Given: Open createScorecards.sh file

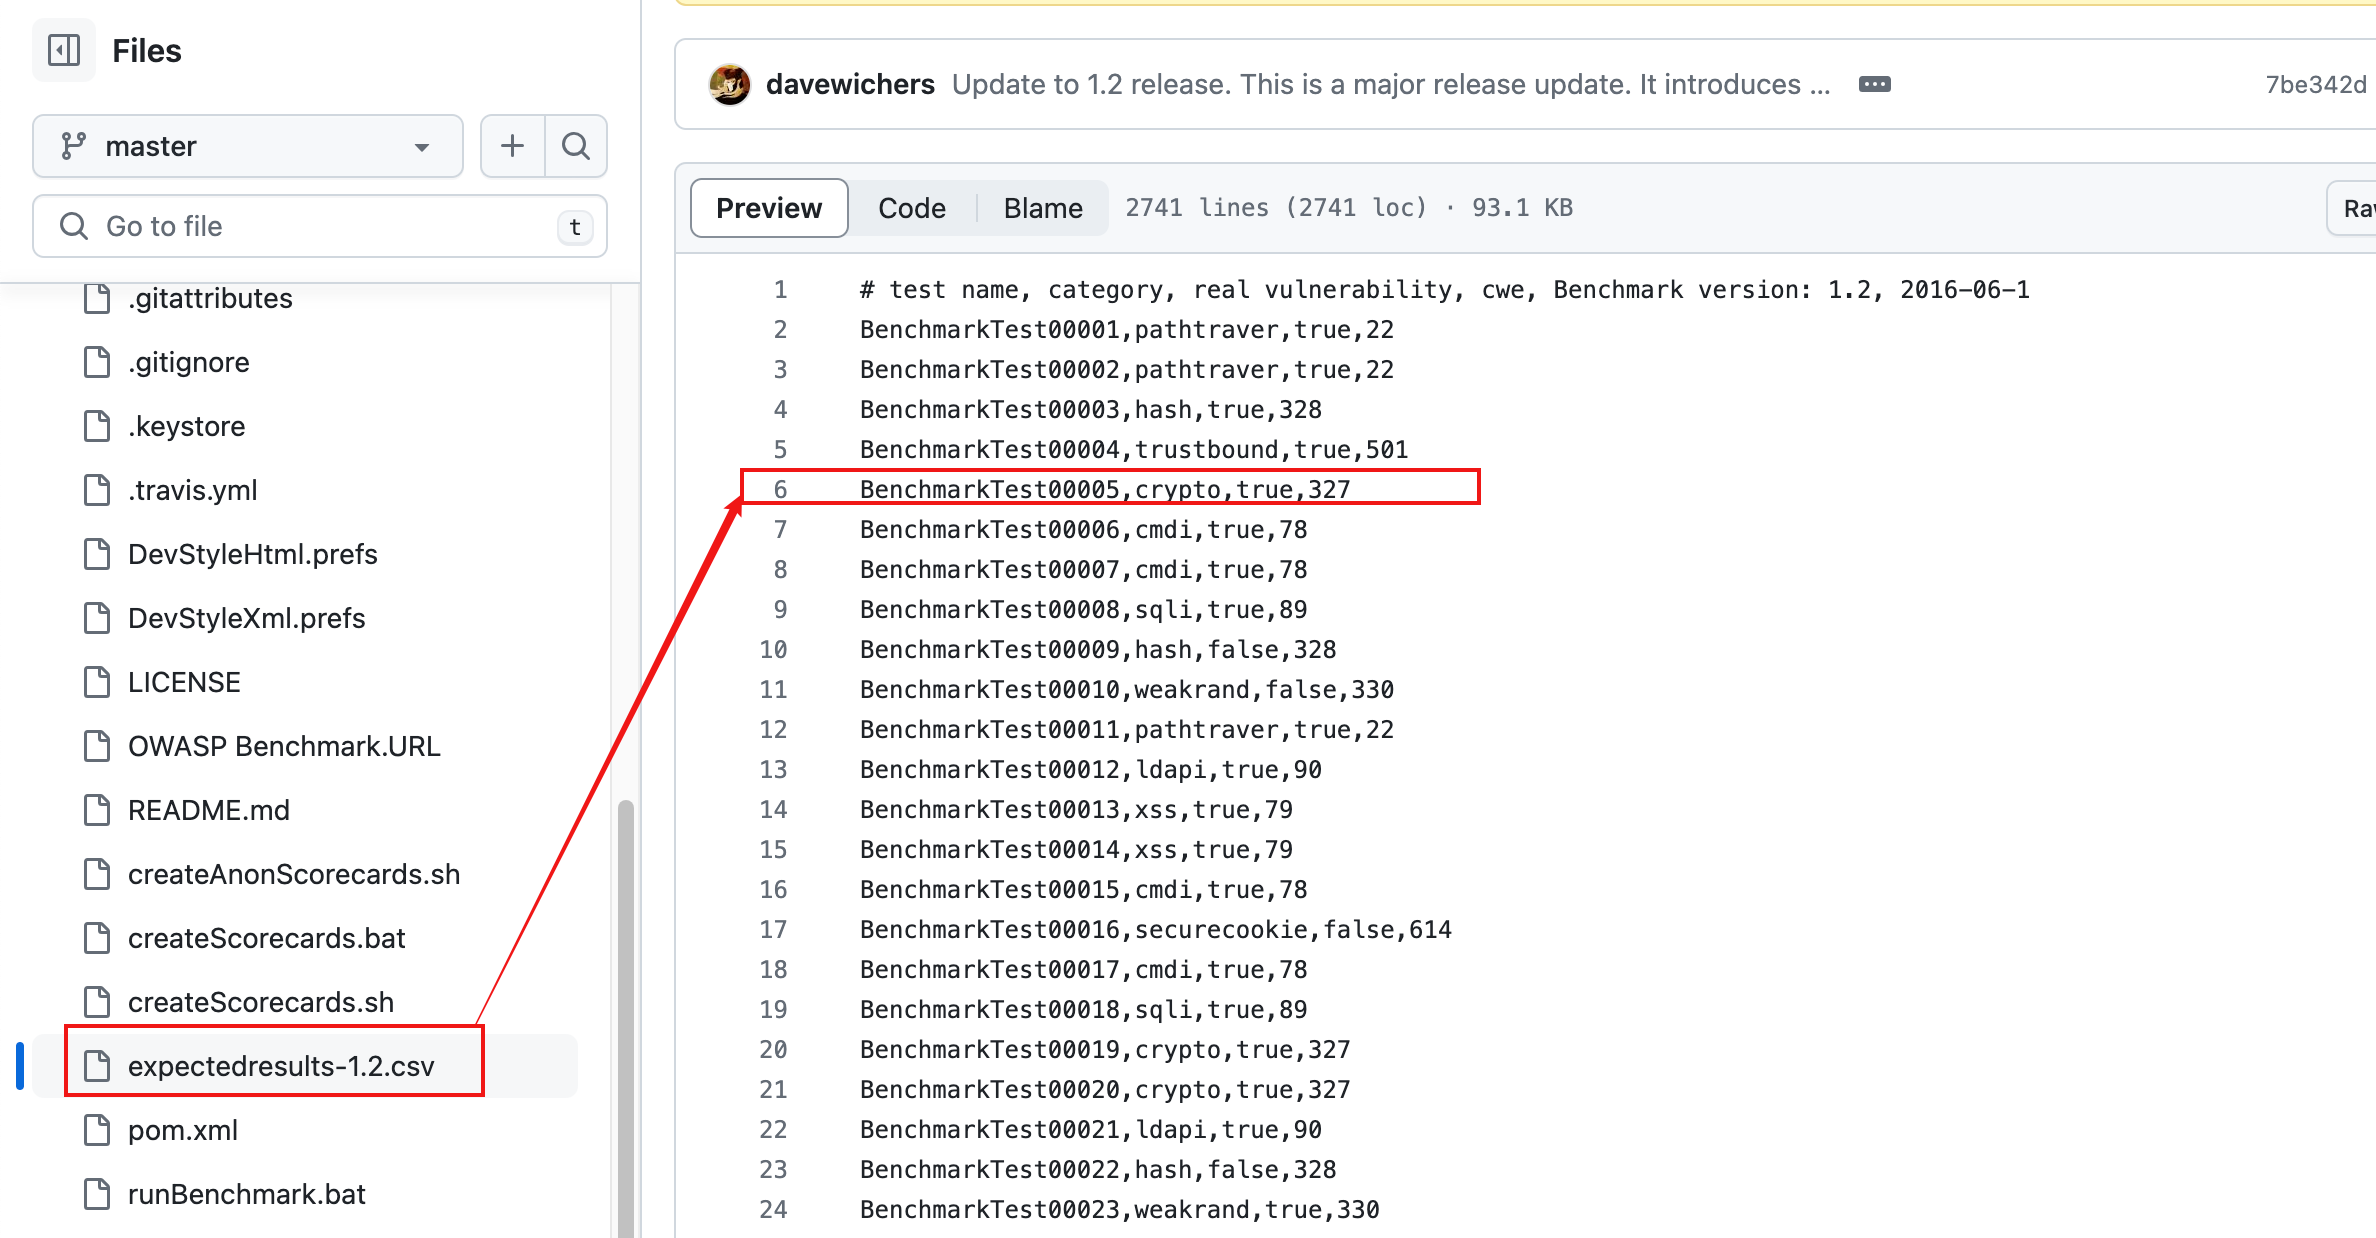Looking at the screenshot, I should click(261, 1002).
